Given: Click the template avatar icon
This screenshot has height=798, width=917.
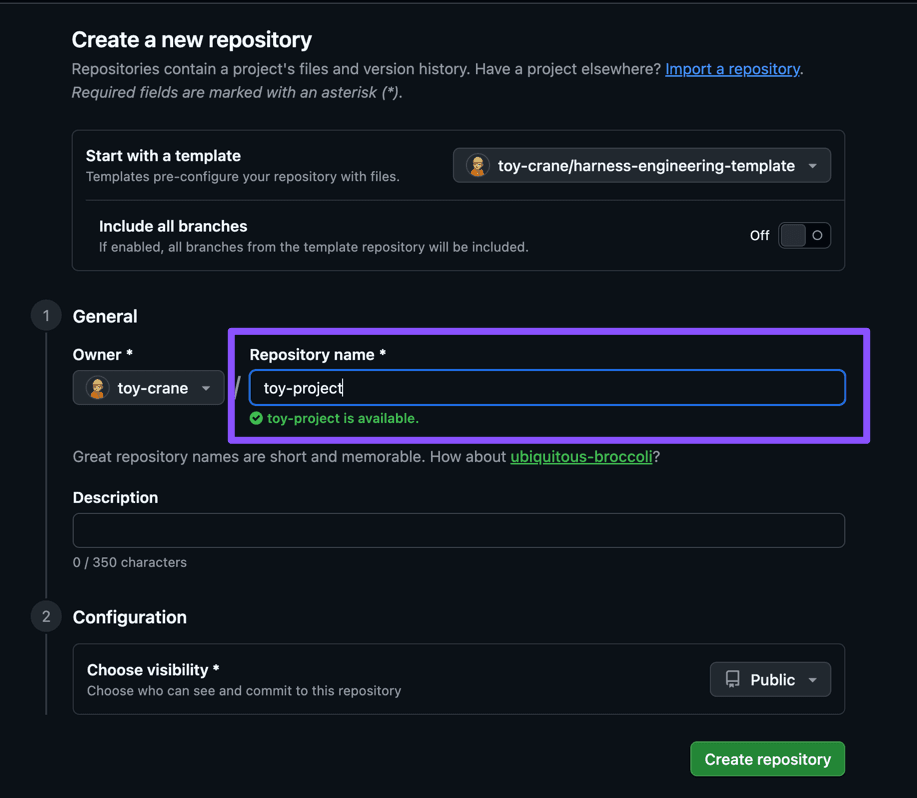Looking at the screenshot, I should (x=478, y=165).
